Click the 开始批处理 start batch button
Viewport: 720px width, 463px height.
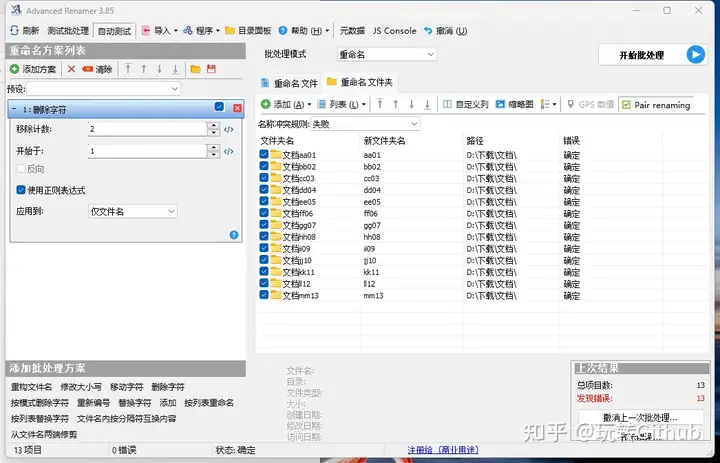653,55
